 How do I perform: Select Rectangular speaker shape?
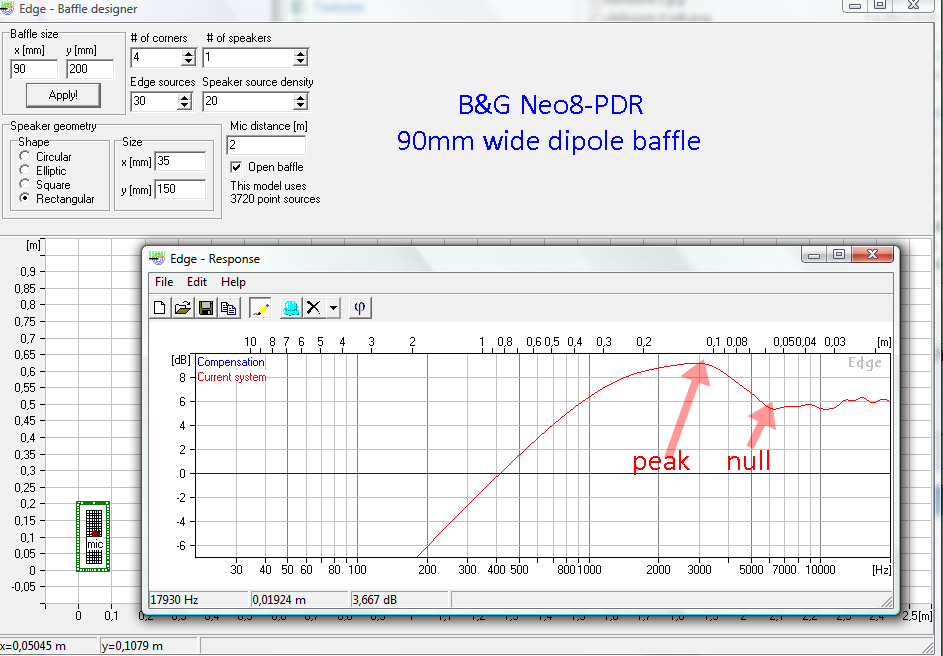point(25,198)
